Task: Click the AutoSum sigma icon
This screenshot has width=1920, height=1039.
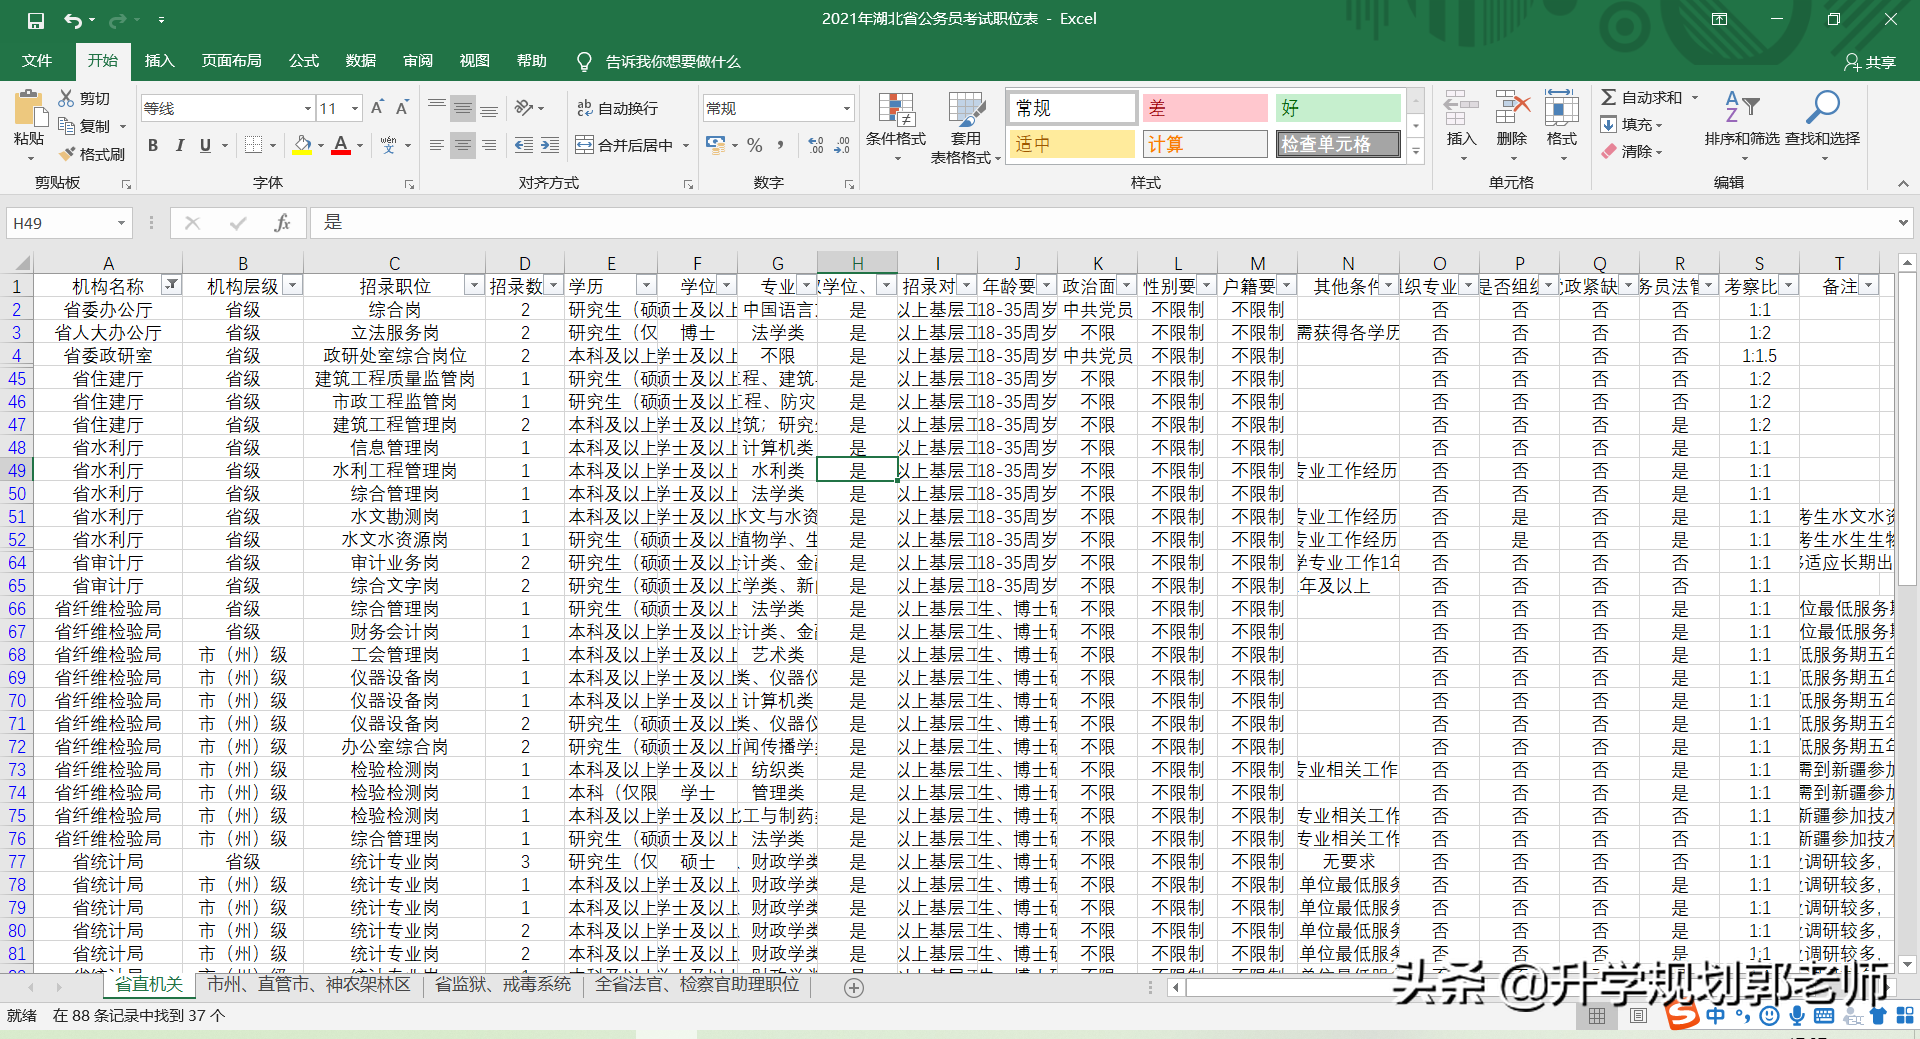Action: coord(1608,97)
